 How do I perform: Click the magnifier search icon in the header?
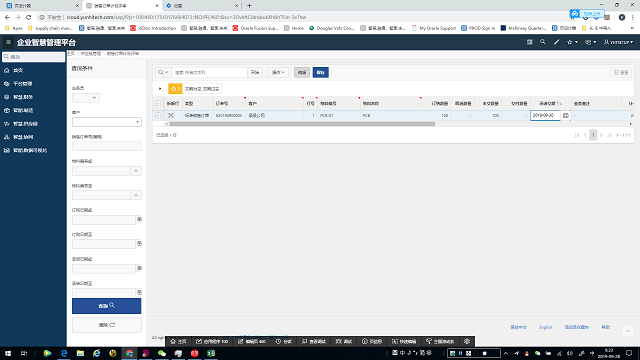(x=542, y=42)
